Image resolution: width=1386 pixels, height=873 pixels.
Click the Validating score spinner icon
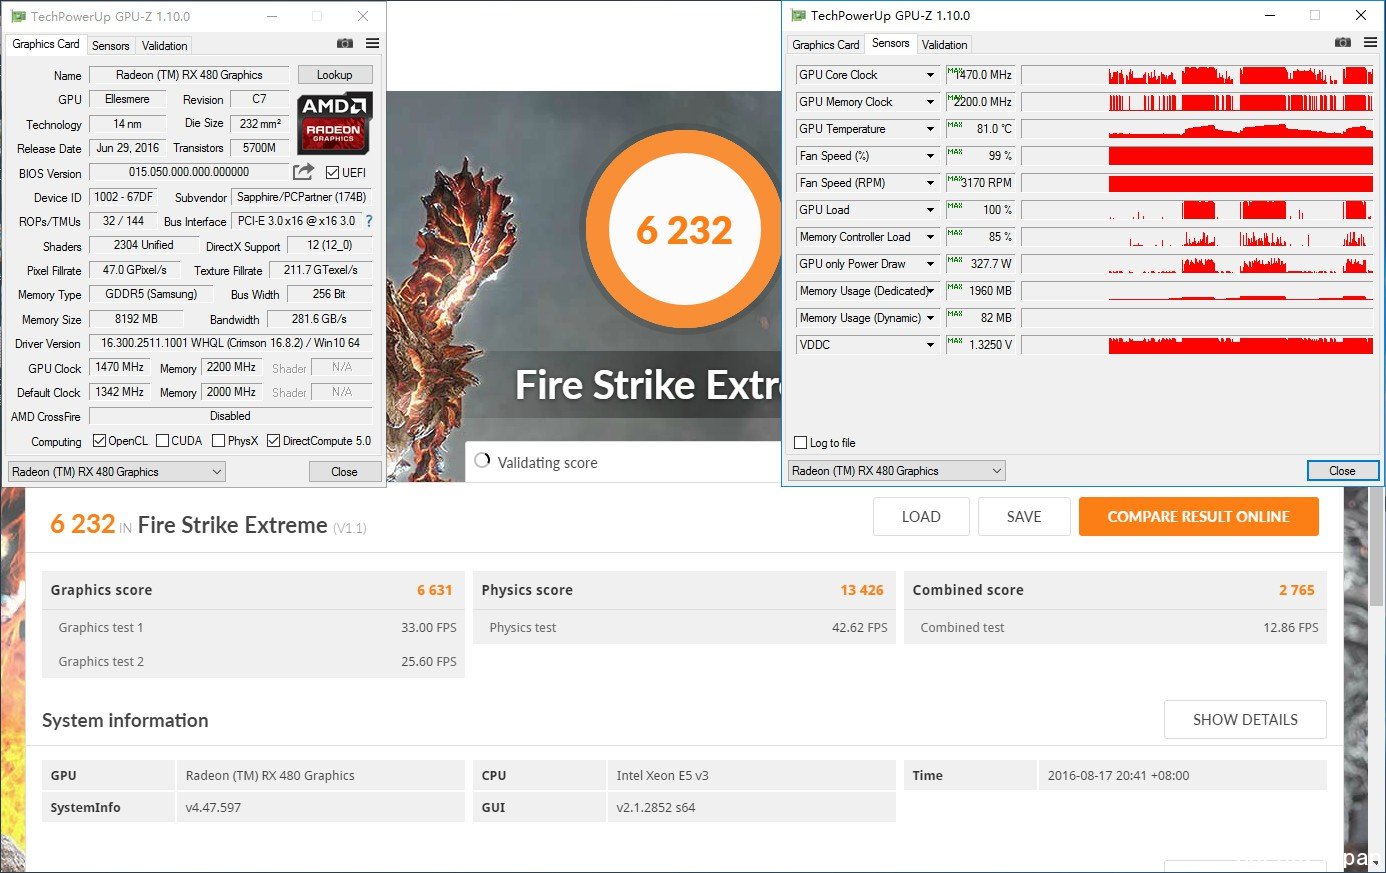coord(483,461)
